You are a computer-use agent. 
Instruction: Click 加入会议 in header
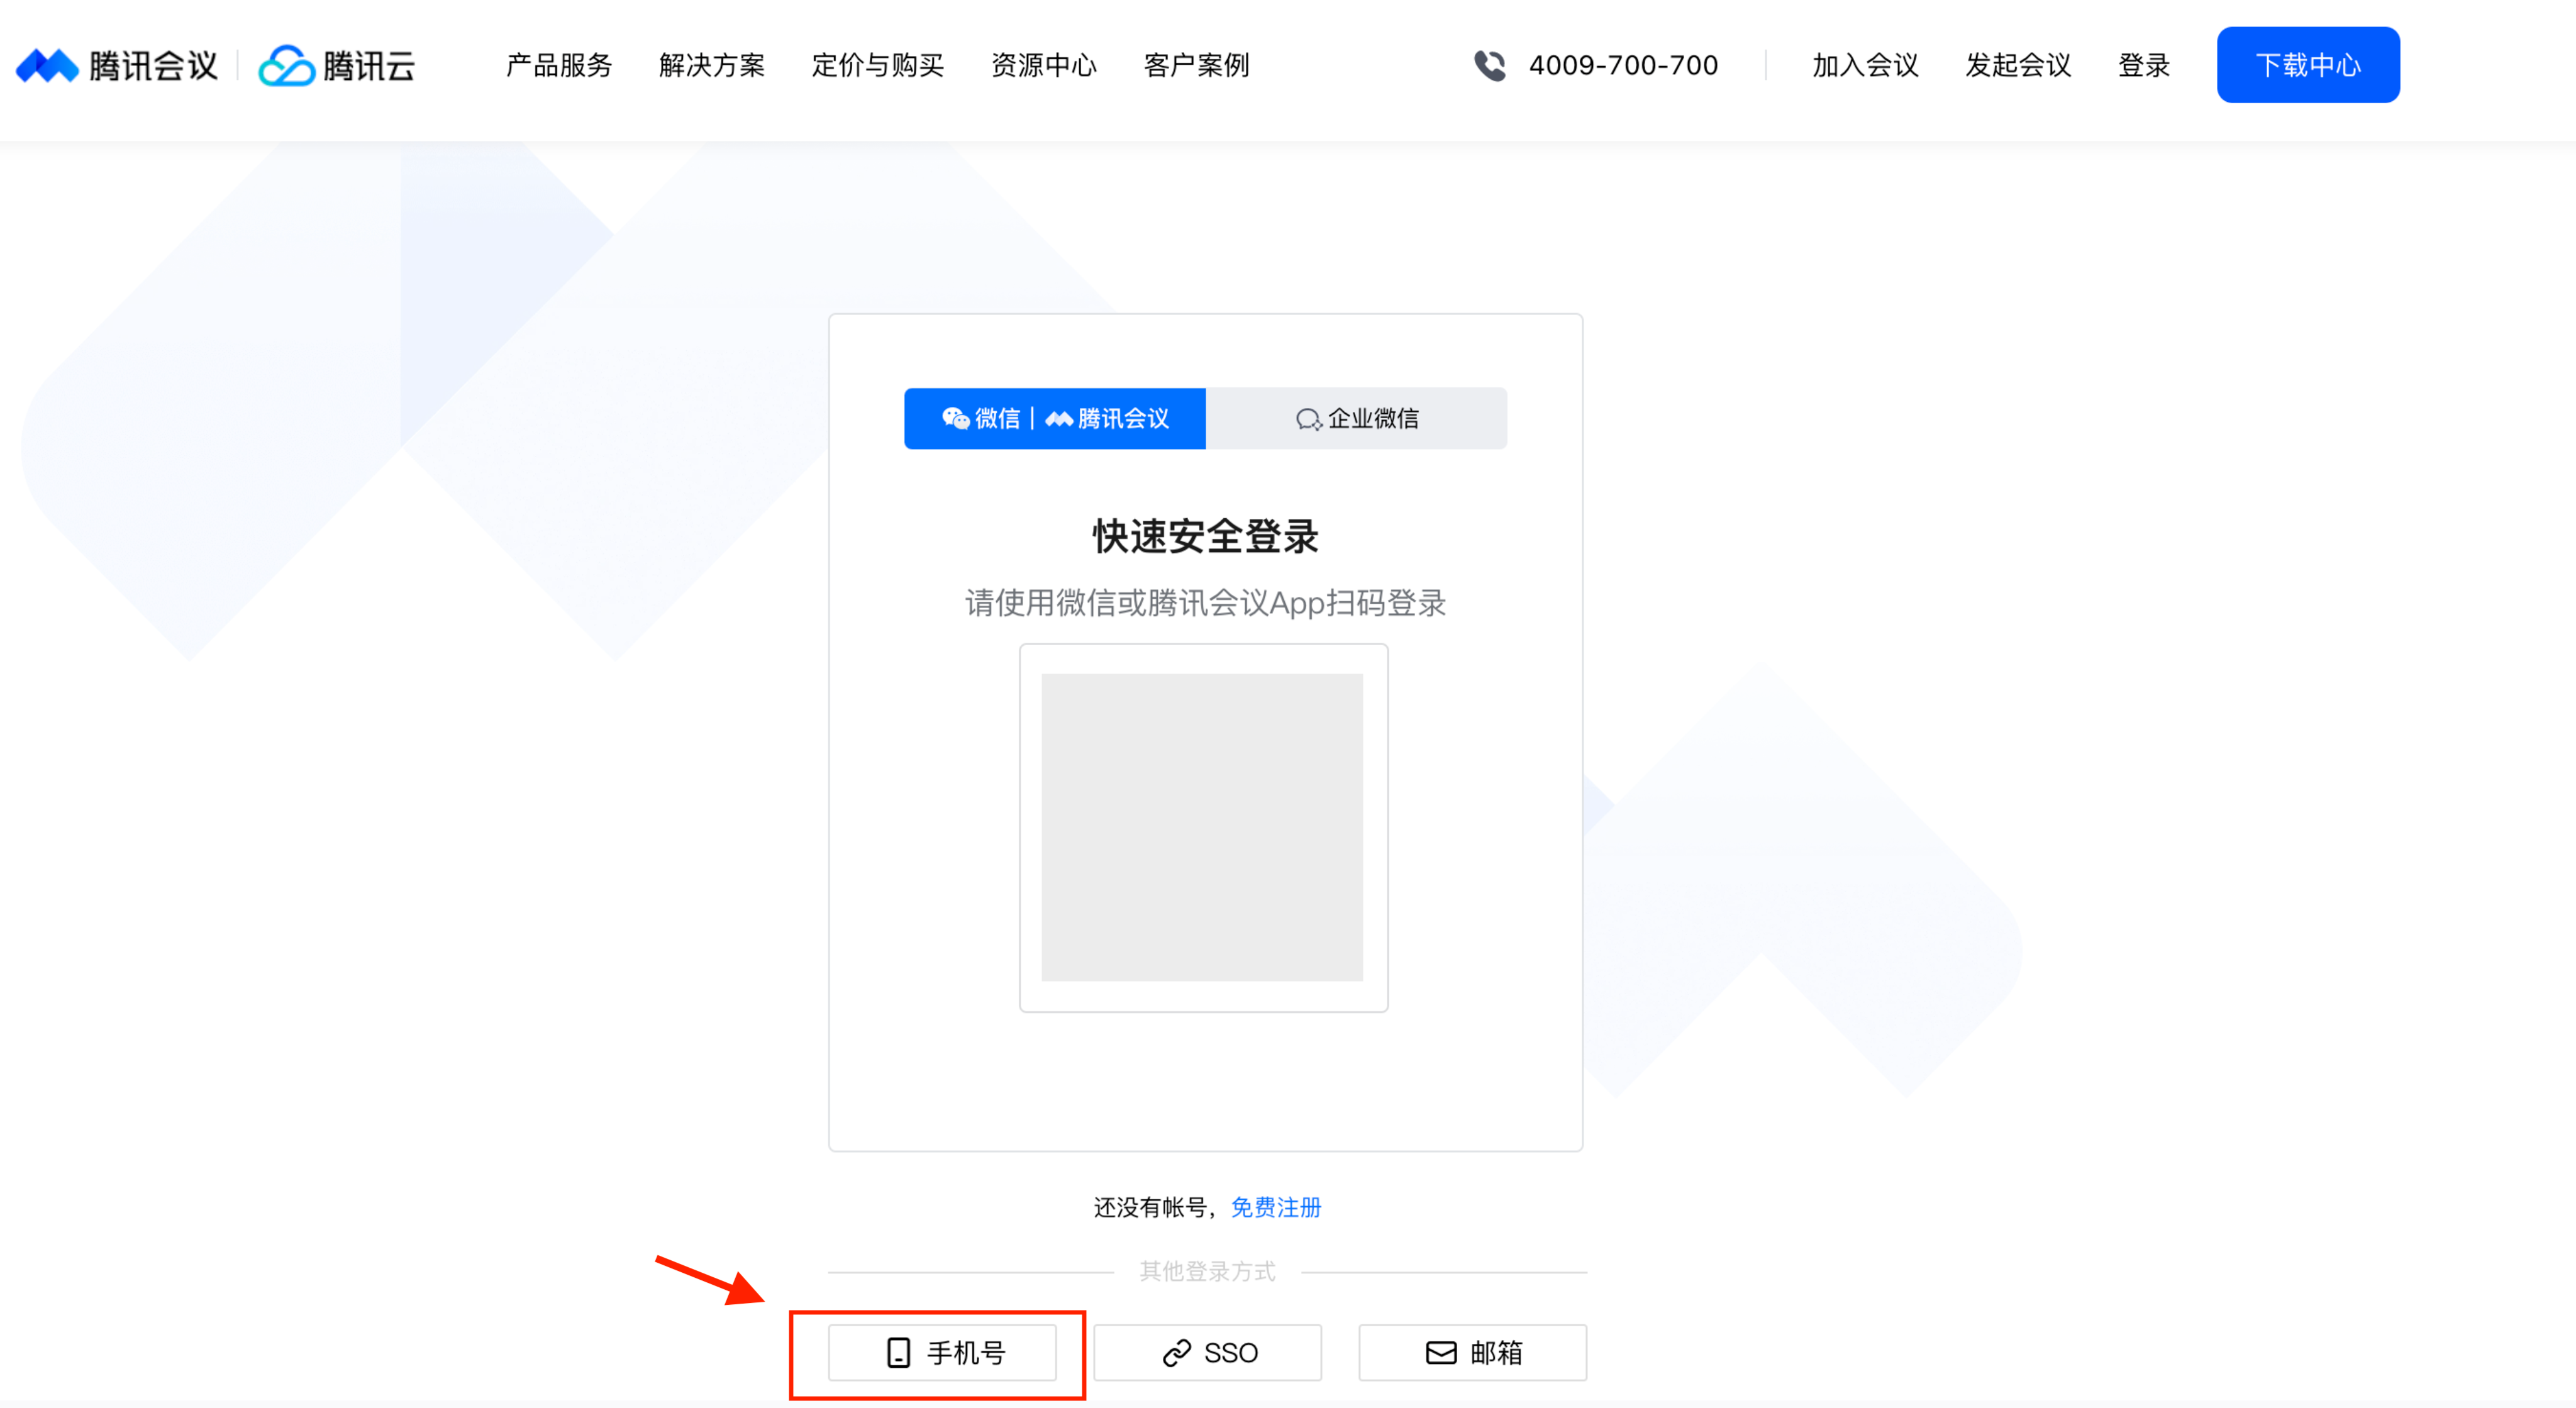(x=1866, y=66)
